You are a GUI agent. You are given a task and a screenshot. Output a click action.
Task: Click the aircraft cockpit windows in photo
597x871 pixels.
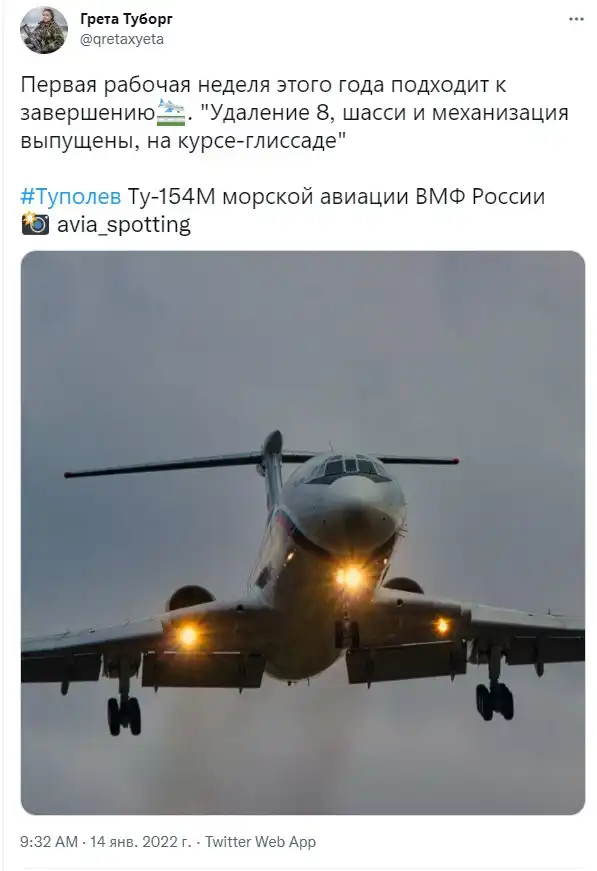pos(350,469)
